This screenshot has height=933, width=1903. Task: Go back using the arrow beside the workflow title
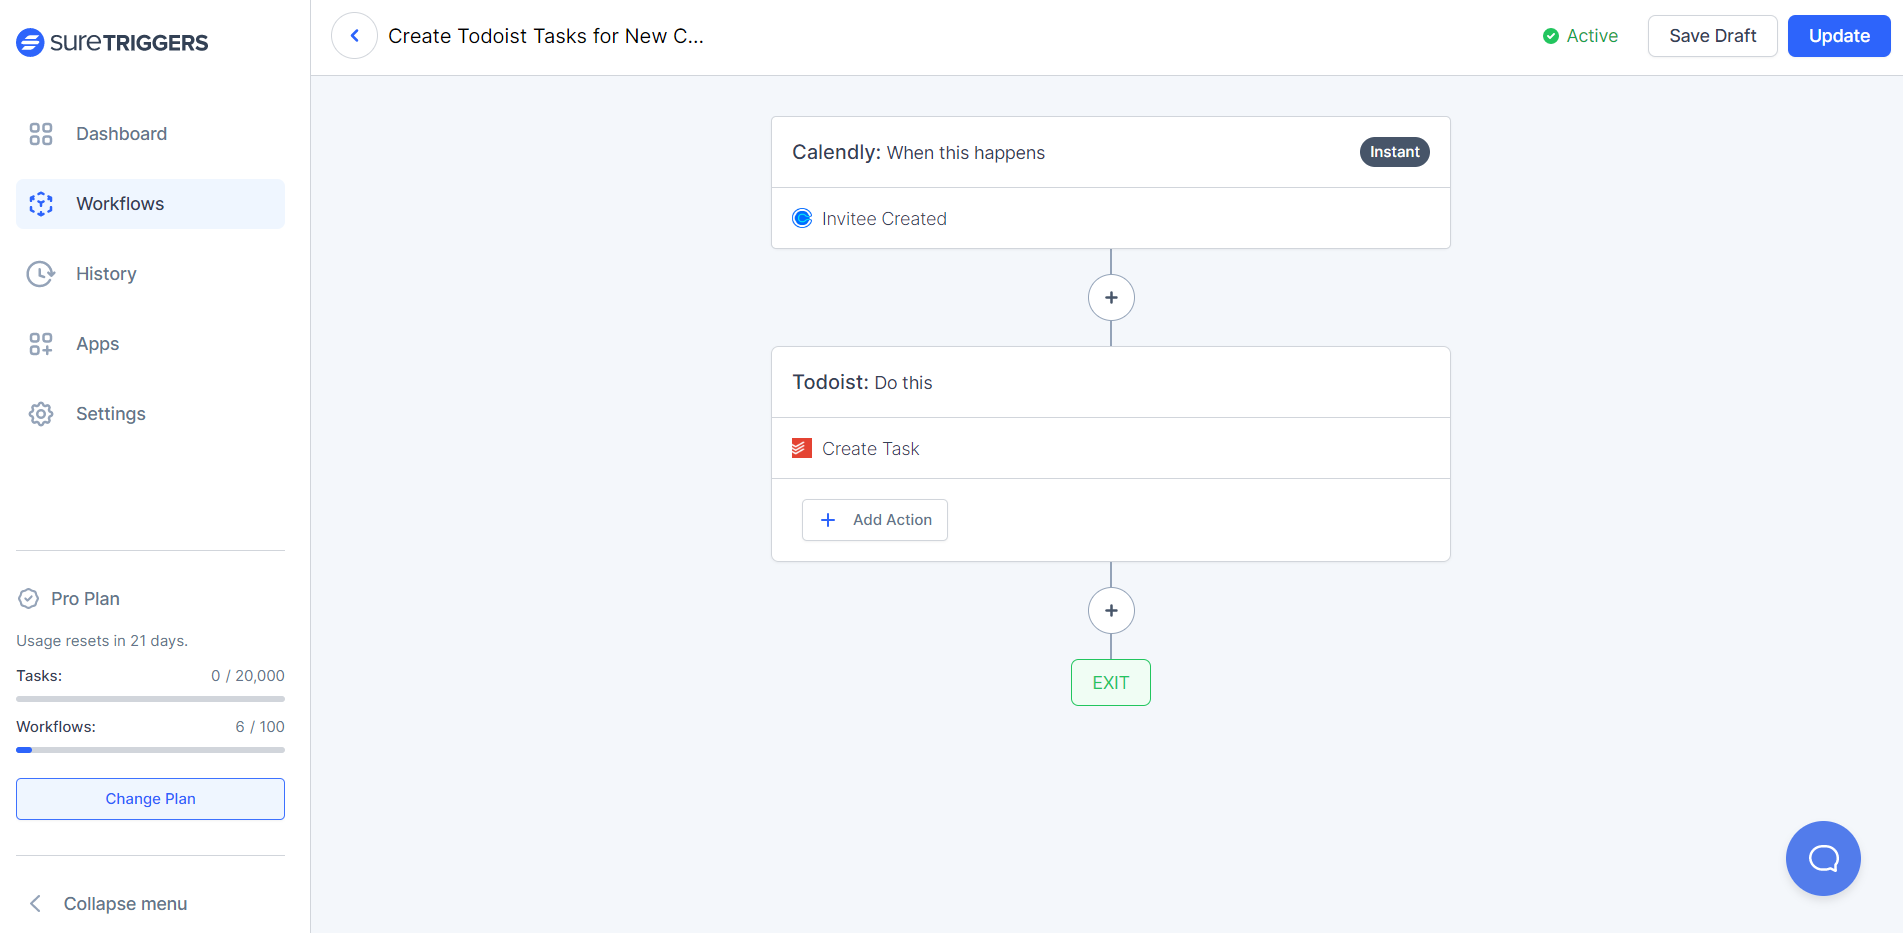(354, 35)
